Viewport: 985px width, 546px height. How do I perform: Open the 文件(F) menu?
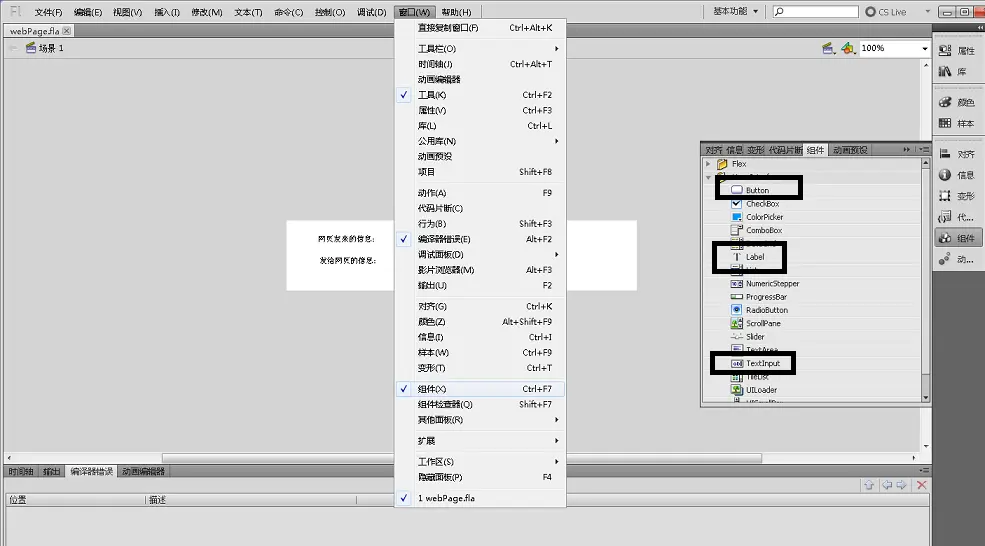pos(48,12)
